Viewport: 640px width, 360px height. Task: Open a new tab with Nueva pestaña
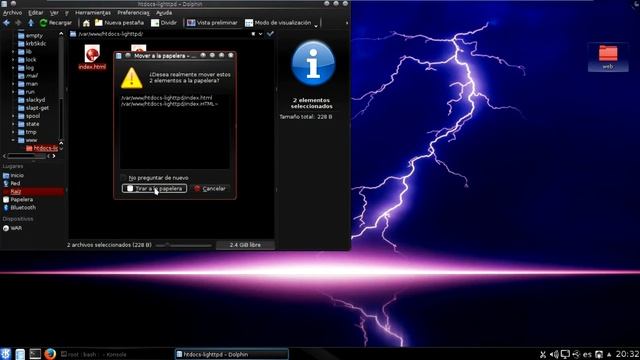point(119,23)
